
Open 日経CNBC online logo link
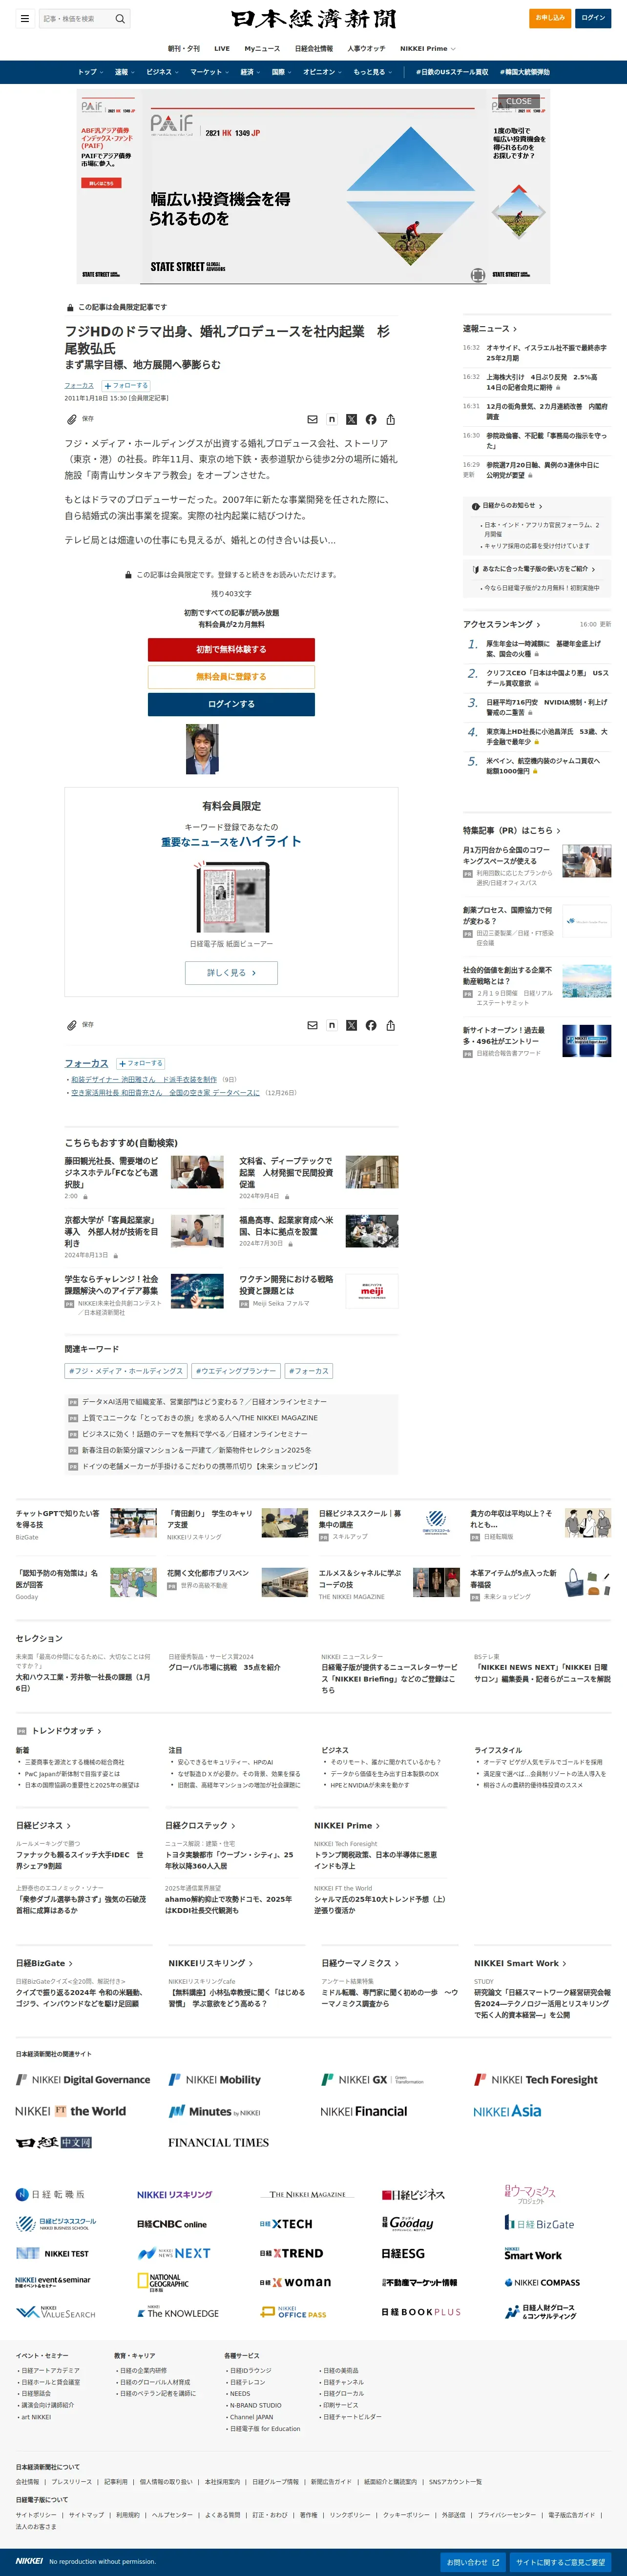coord(172,2225)
